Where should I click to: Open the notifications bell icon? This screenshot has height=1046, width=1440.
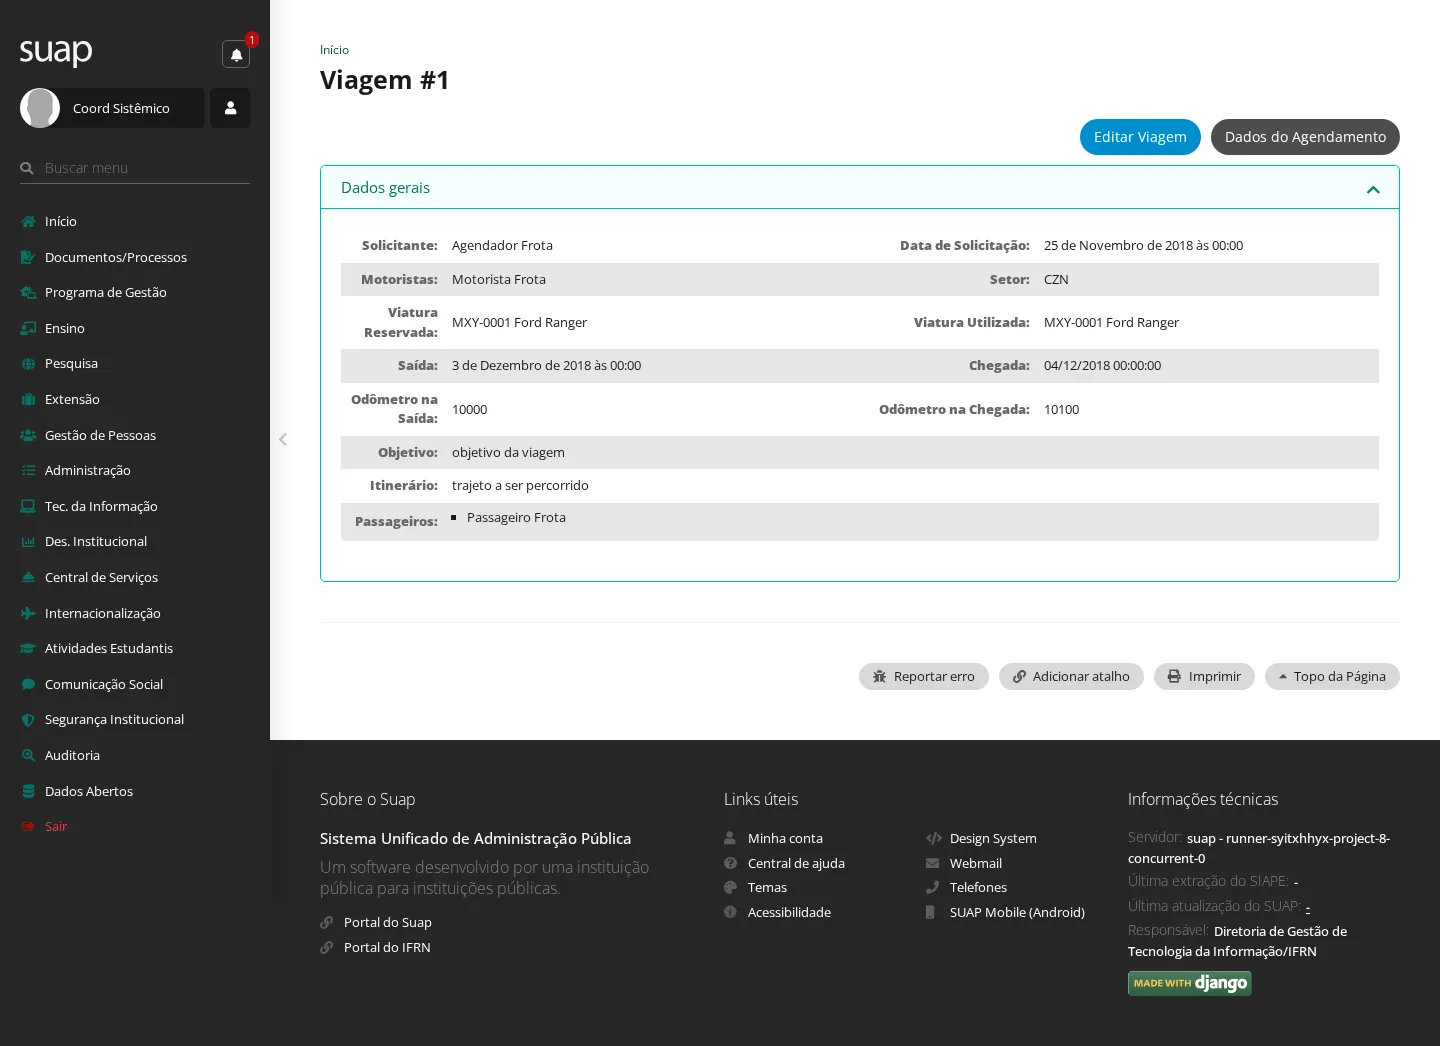(236, 54)
